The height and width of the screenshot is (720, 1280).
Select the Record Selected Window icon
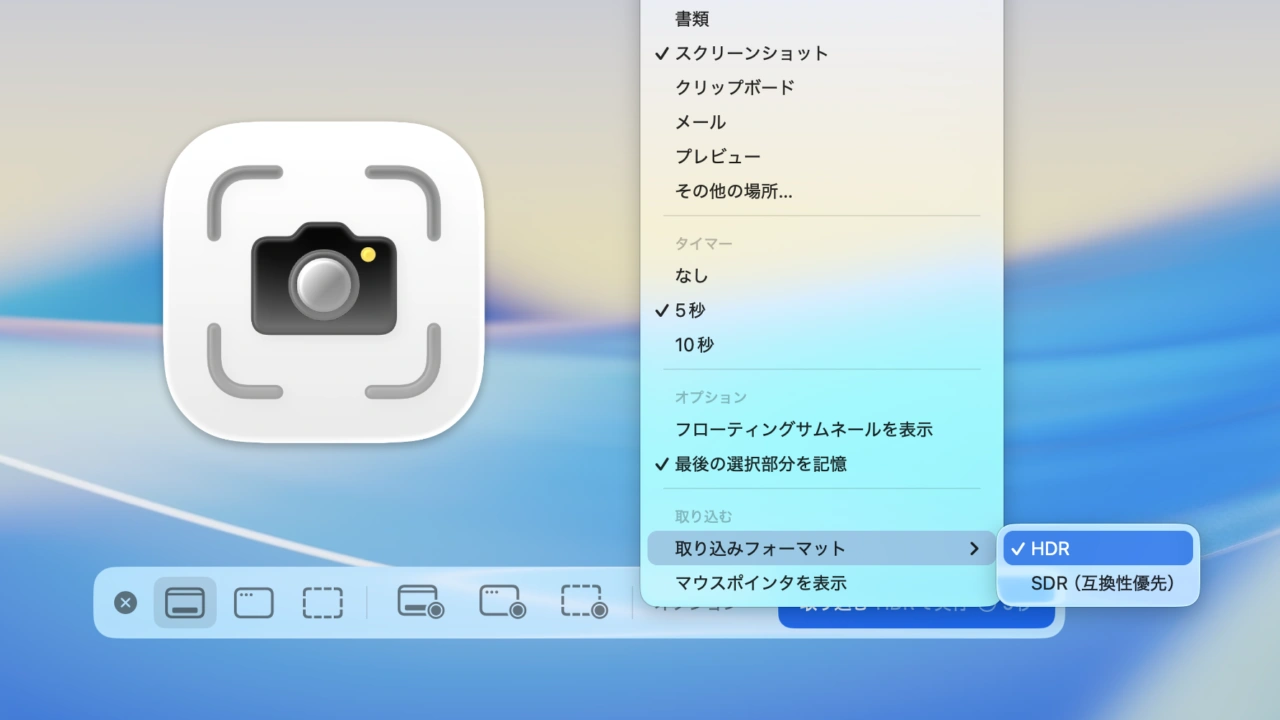pyautogui.click(x=502, y=602)
